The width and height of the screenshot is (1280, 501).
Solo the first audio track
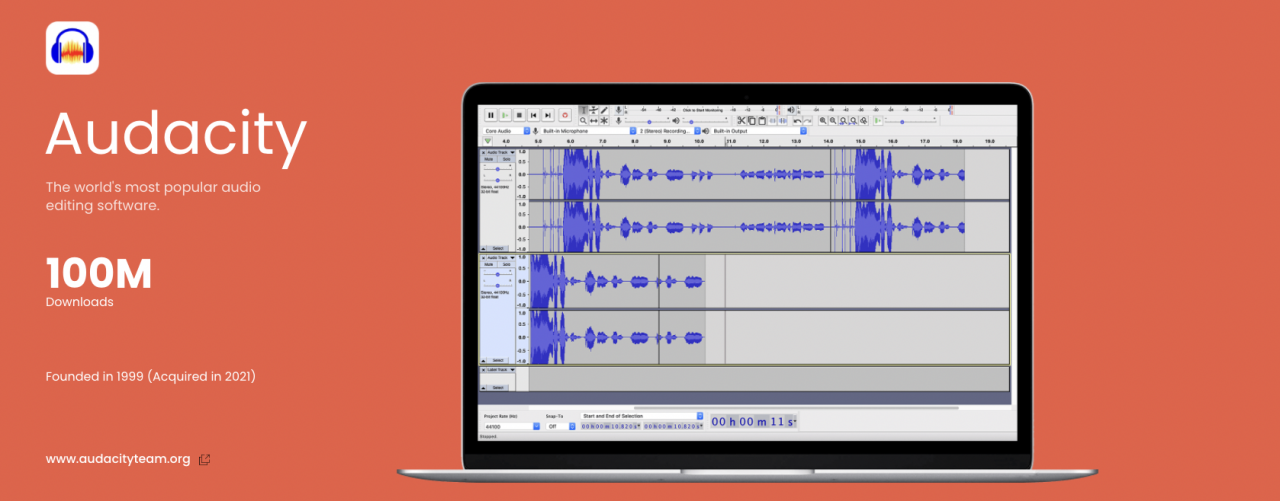tap(506, 159)
